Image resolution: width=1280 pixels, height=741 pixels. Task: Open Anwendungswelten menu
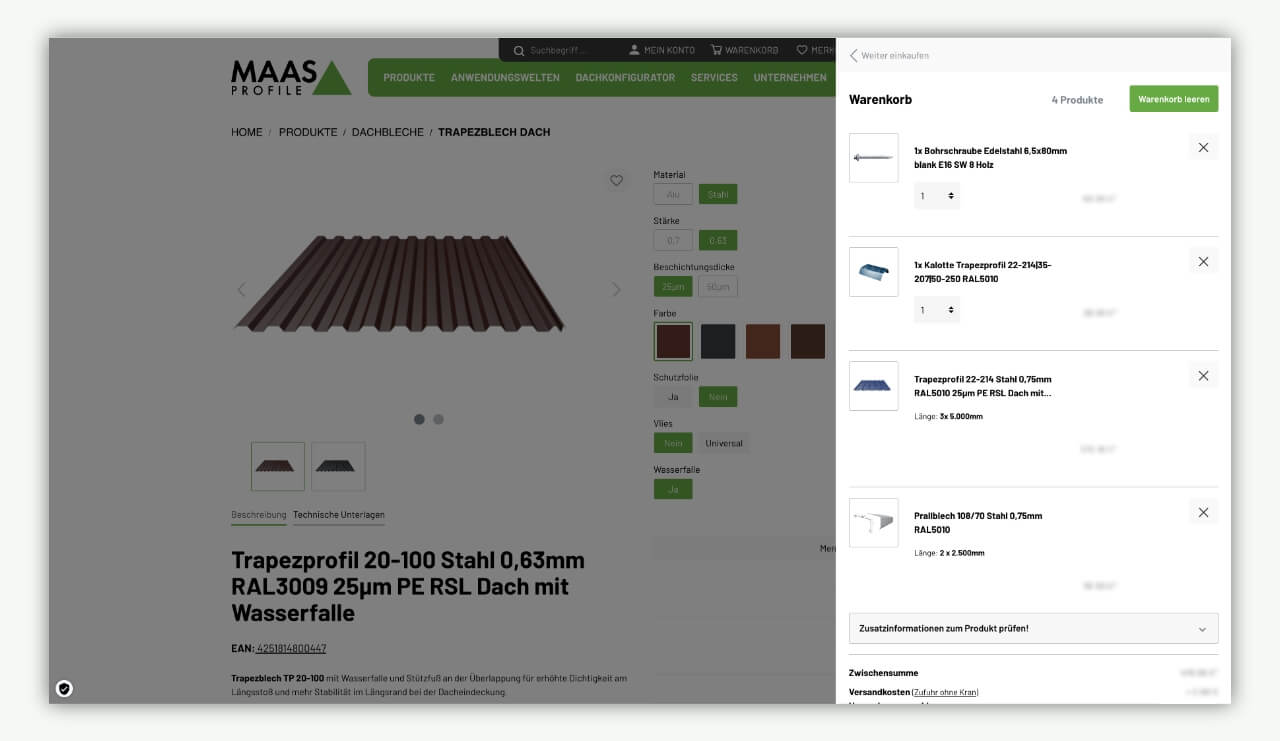pos(505,77)
